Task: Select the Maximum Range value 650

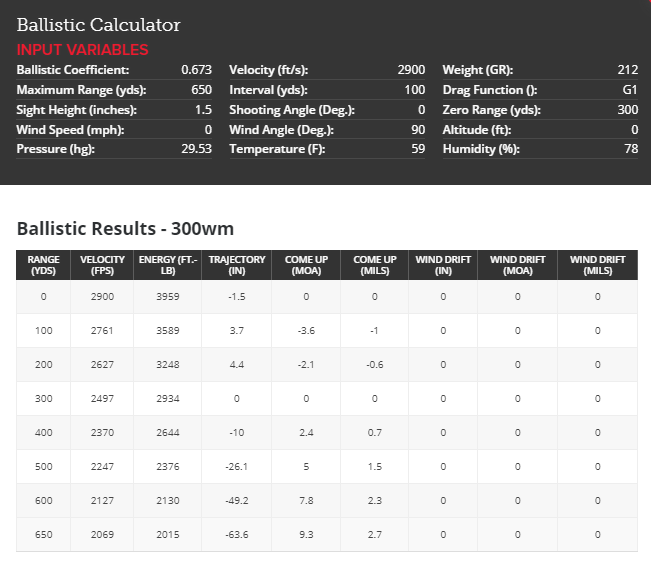Action: (203, 90)
